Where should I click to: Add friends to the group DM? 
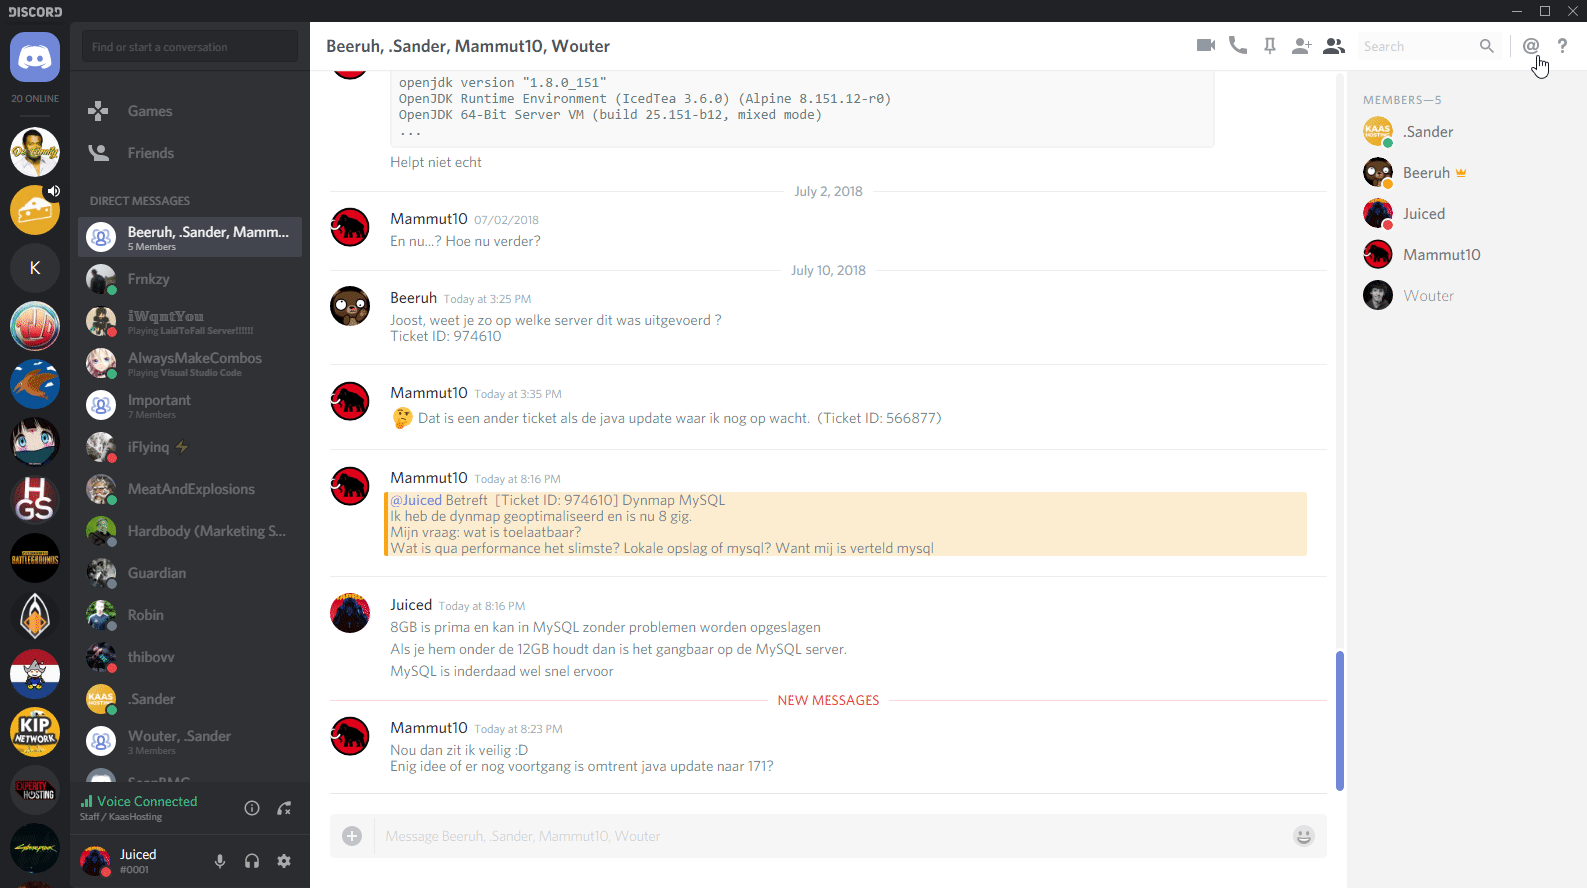[x=1301, y=46]
